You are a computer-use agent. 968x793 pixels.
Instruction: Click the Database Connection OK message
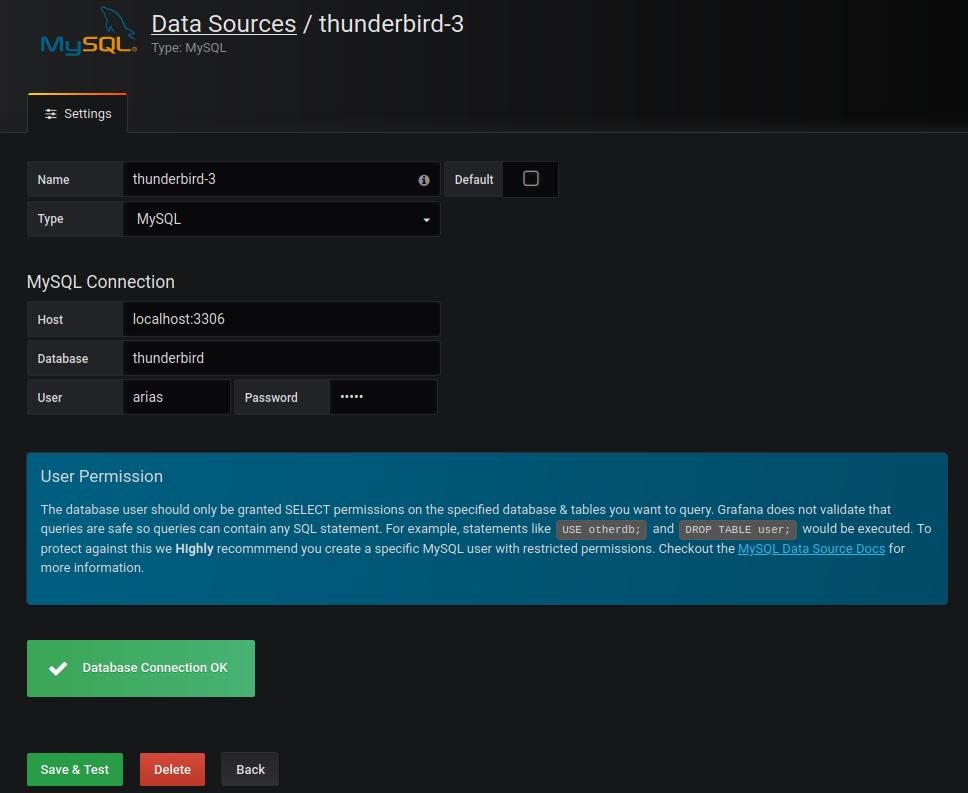pos(155,668)
